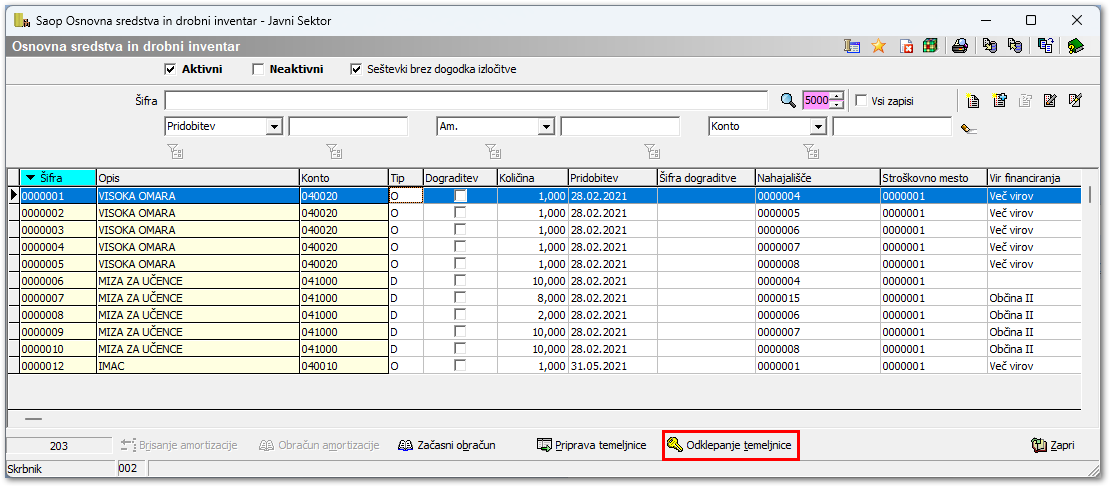Toggle the Neaktivni checkbox

[x=258, y=69]
